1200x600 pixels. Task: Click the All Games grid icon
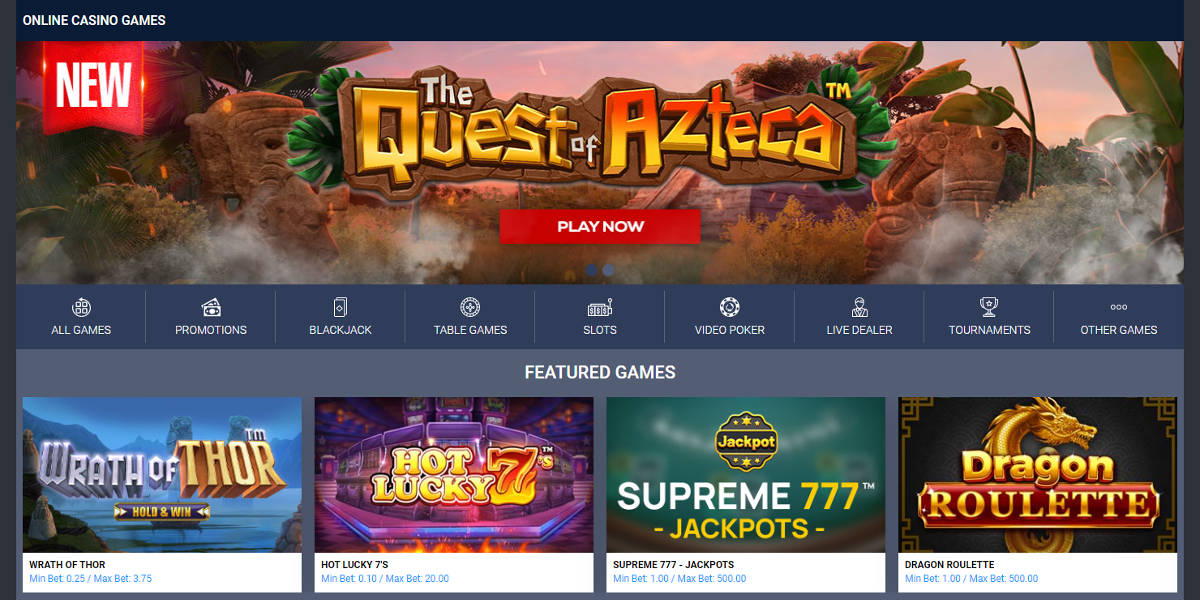point(81,307)
